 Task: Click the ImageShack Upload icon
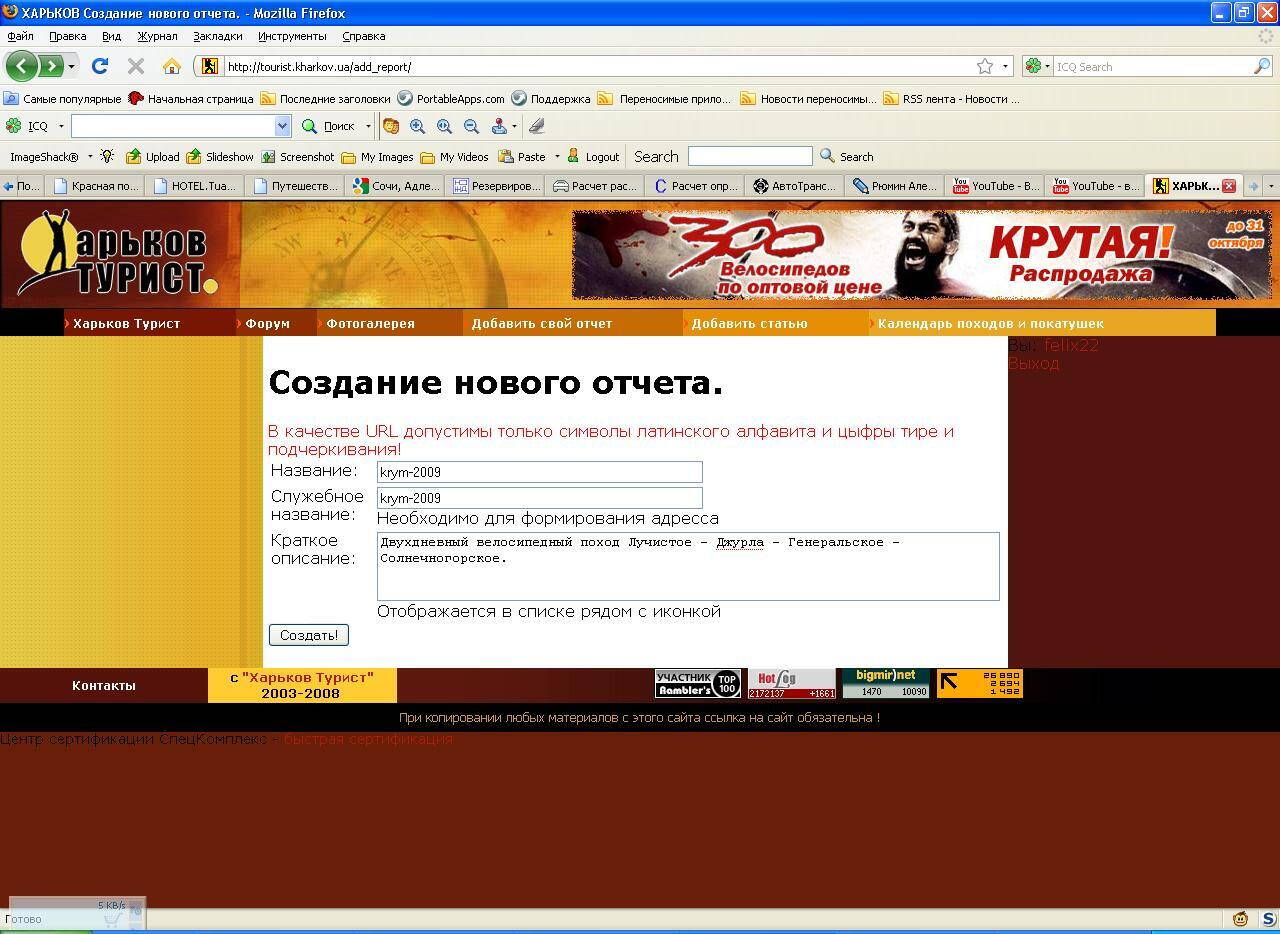click(134, 157)
